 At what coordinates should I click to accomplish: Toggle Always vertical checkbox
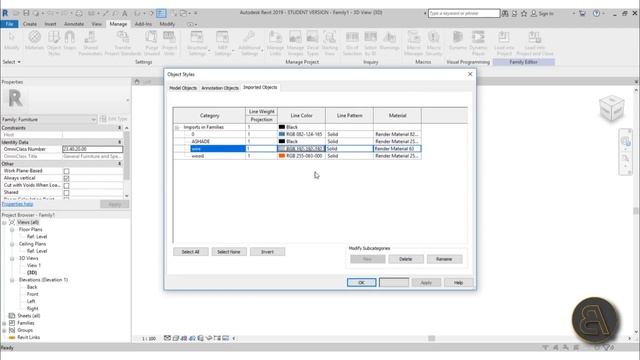pyautogui.click(x=67, y=178)
